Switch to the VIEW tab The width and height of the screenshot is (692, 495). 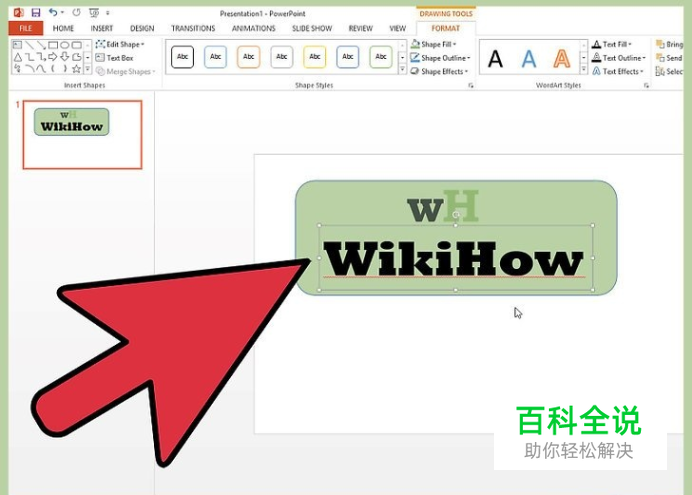(397, 28)
